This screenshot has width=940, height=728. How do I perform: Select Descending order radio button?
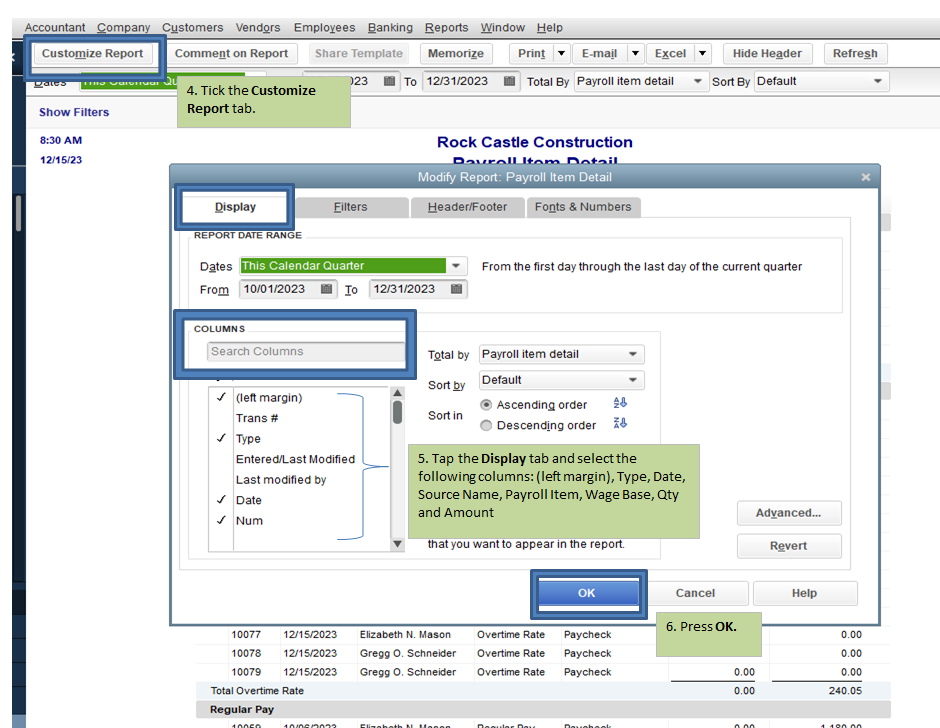[x=486, y=425]
